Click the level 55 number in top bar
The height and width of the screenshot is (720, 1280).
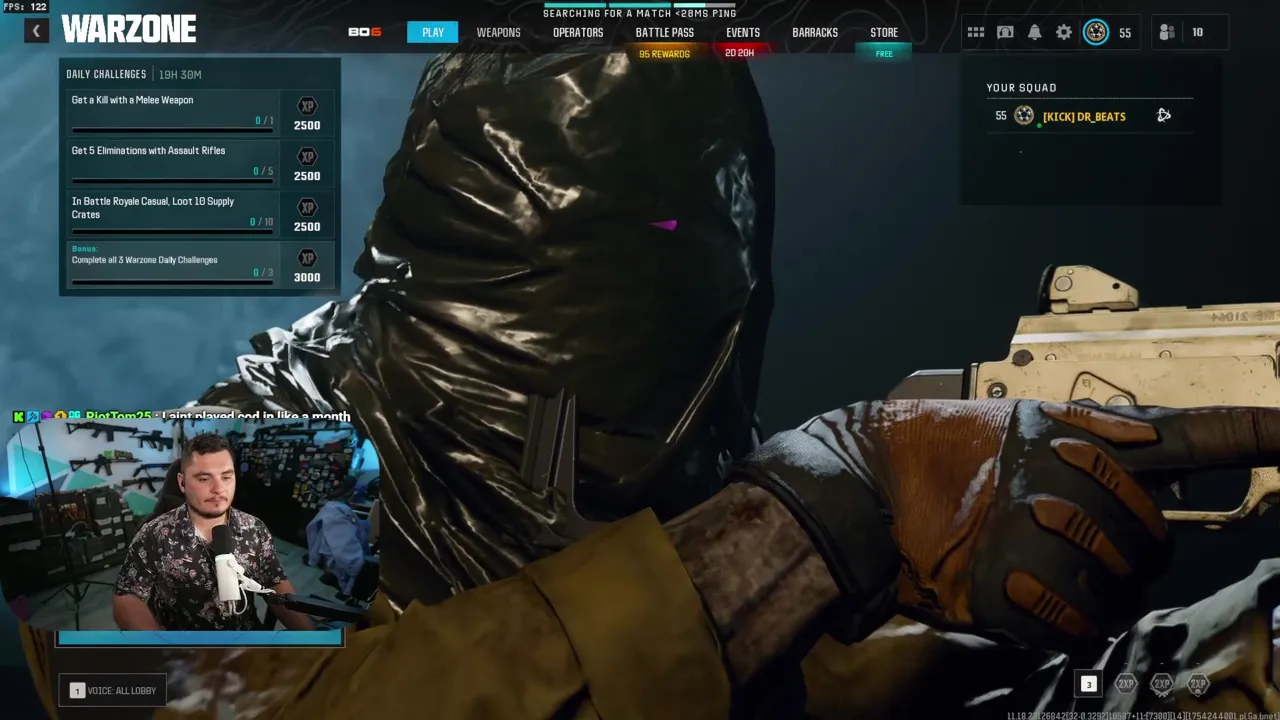point(1125,33)
